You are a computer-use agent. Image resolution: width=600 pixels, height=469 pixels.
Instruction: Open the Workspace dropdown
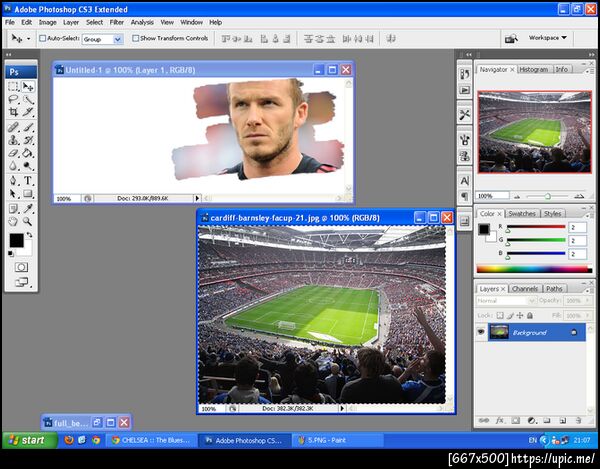point(548,38)
